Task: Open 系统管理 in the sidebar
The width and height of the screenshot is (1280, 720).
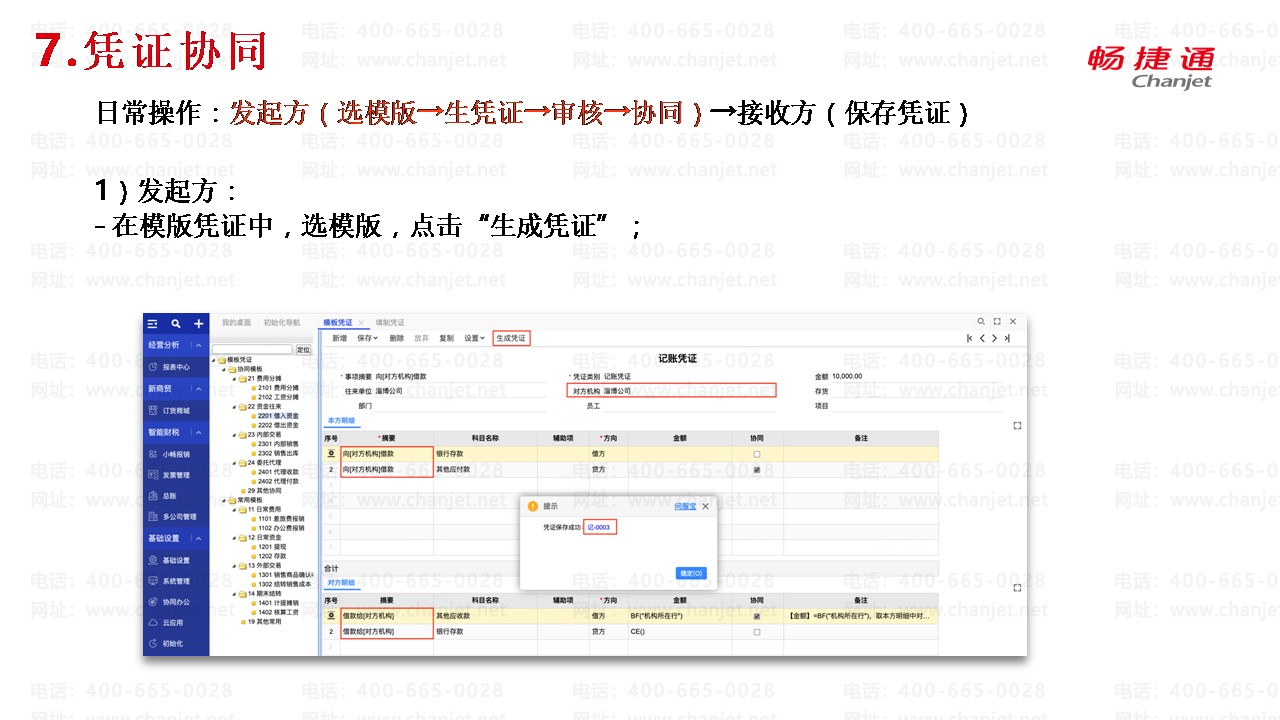Action: [x=176, y=581]
